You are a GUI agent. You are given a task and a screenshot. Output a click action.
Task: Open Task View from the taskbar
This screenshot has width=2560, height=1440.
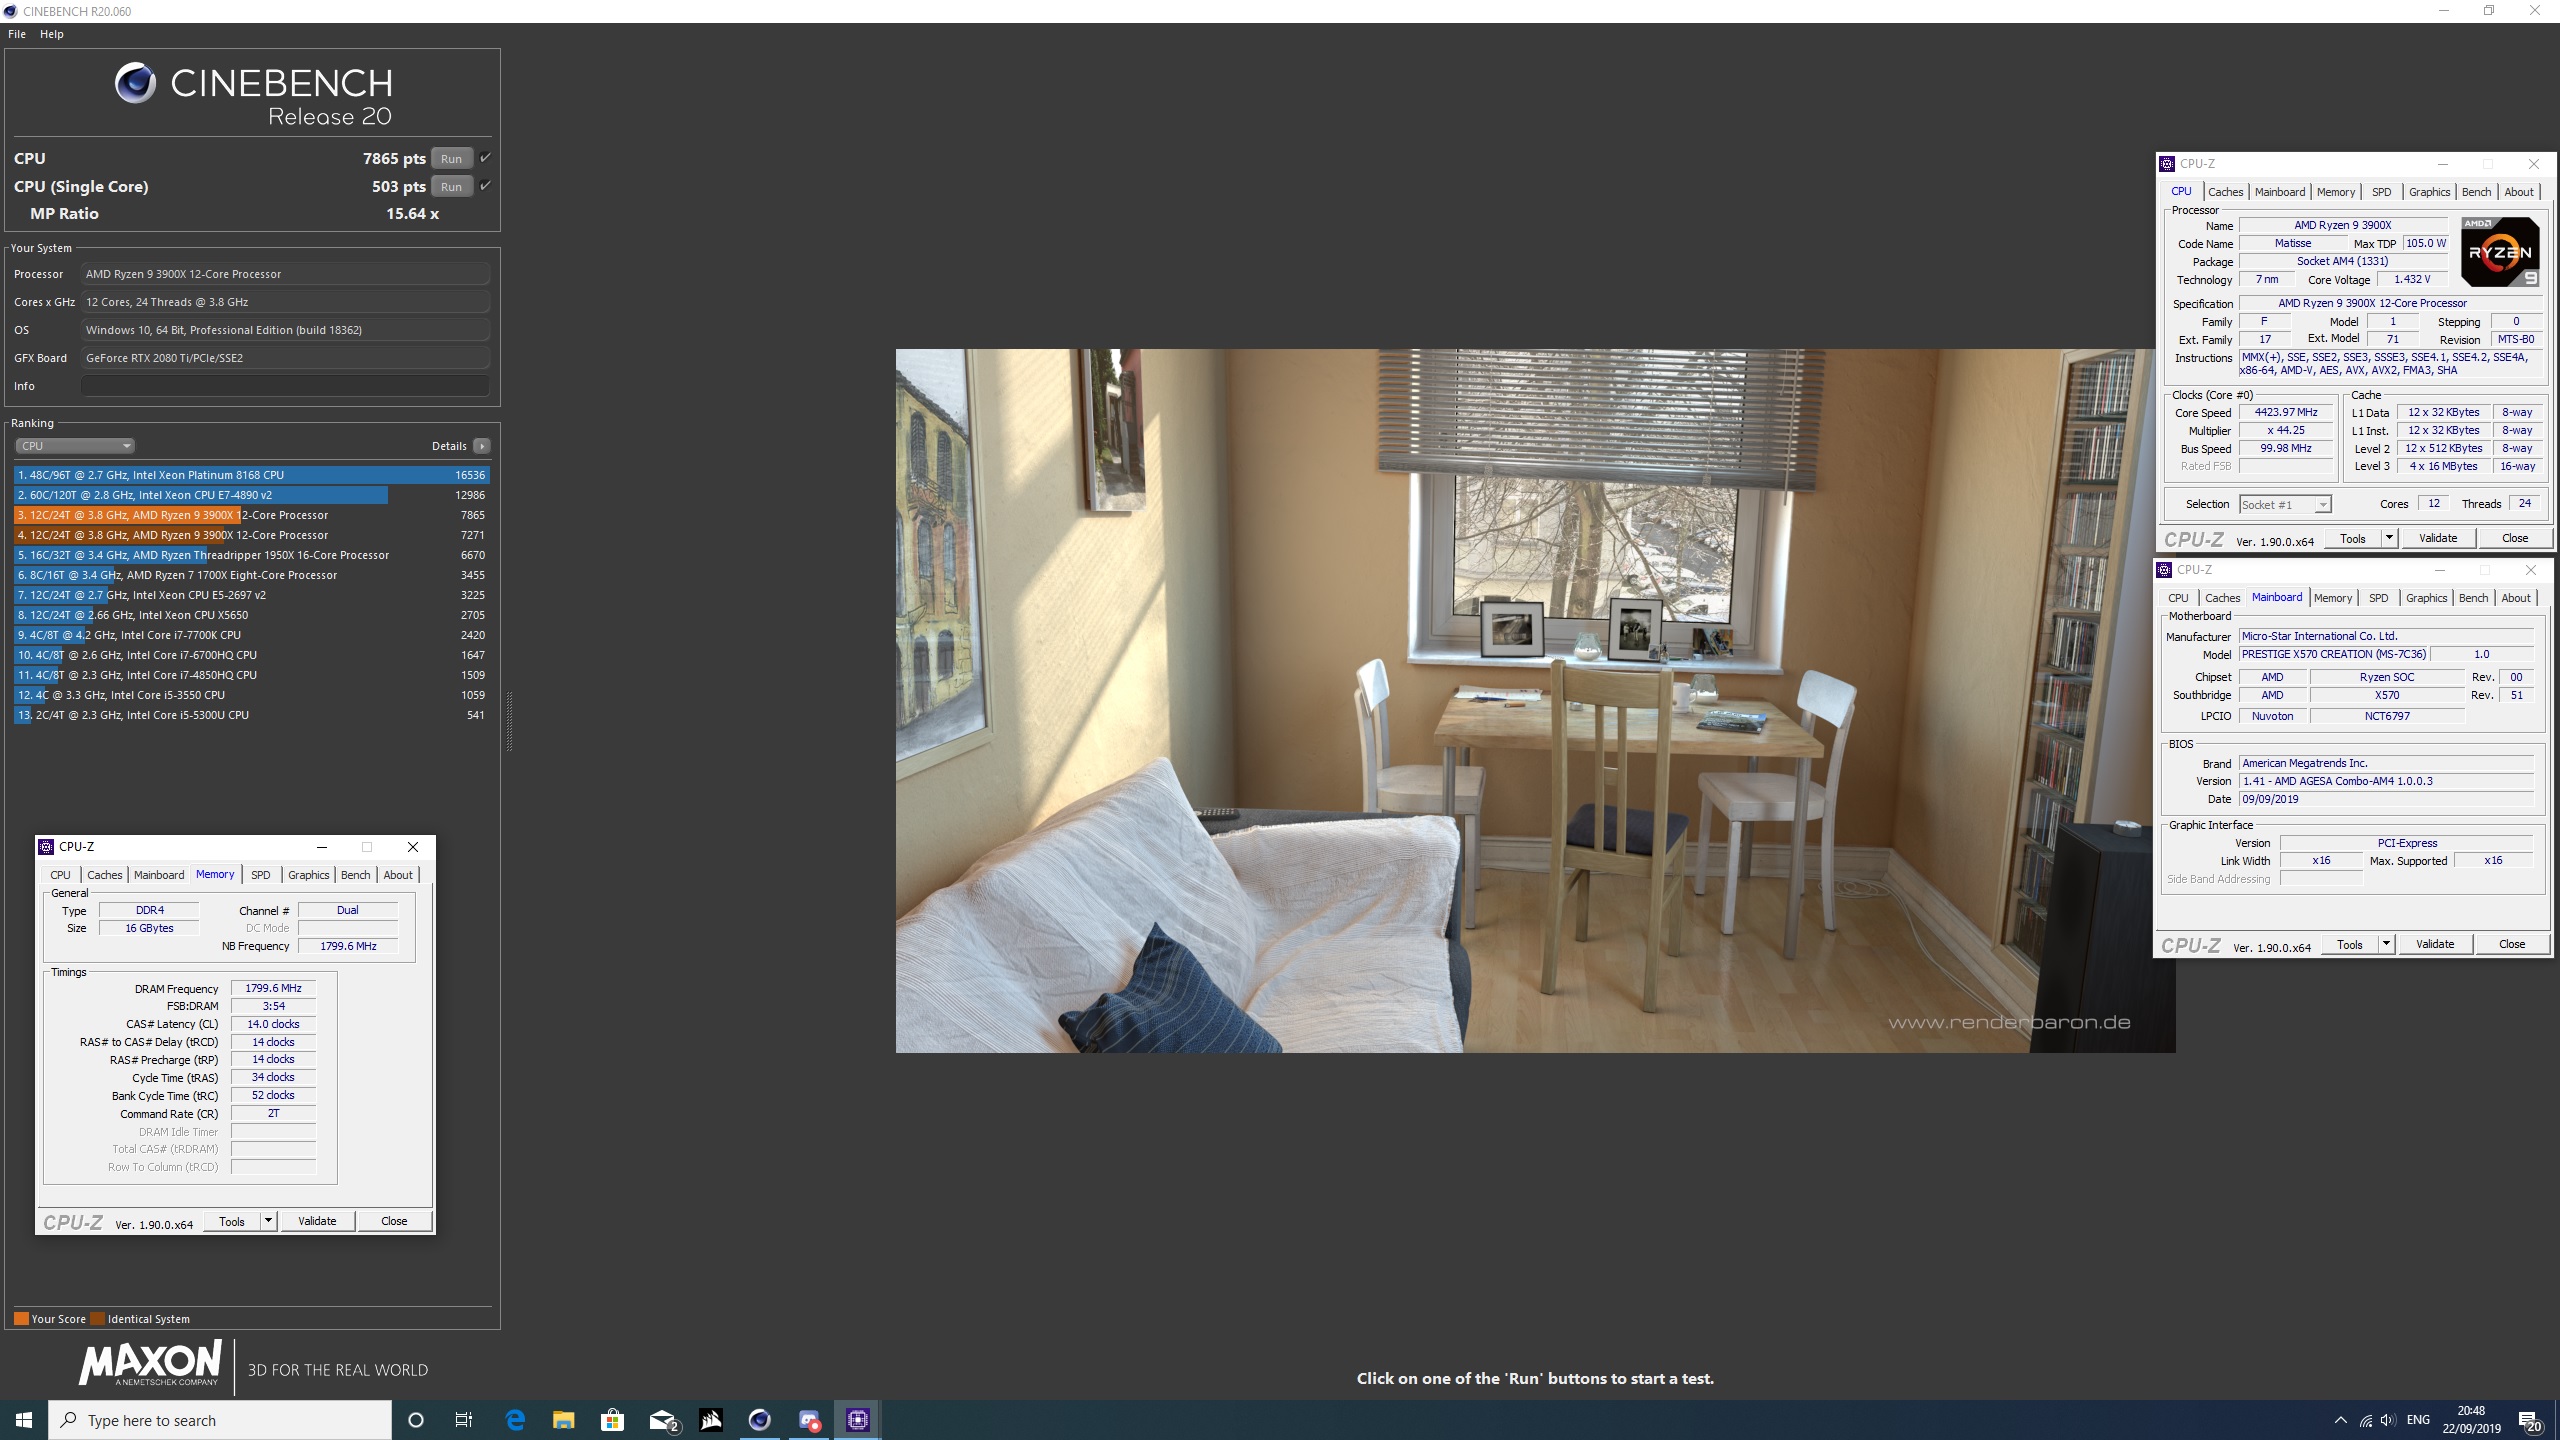click(464, 1420)
